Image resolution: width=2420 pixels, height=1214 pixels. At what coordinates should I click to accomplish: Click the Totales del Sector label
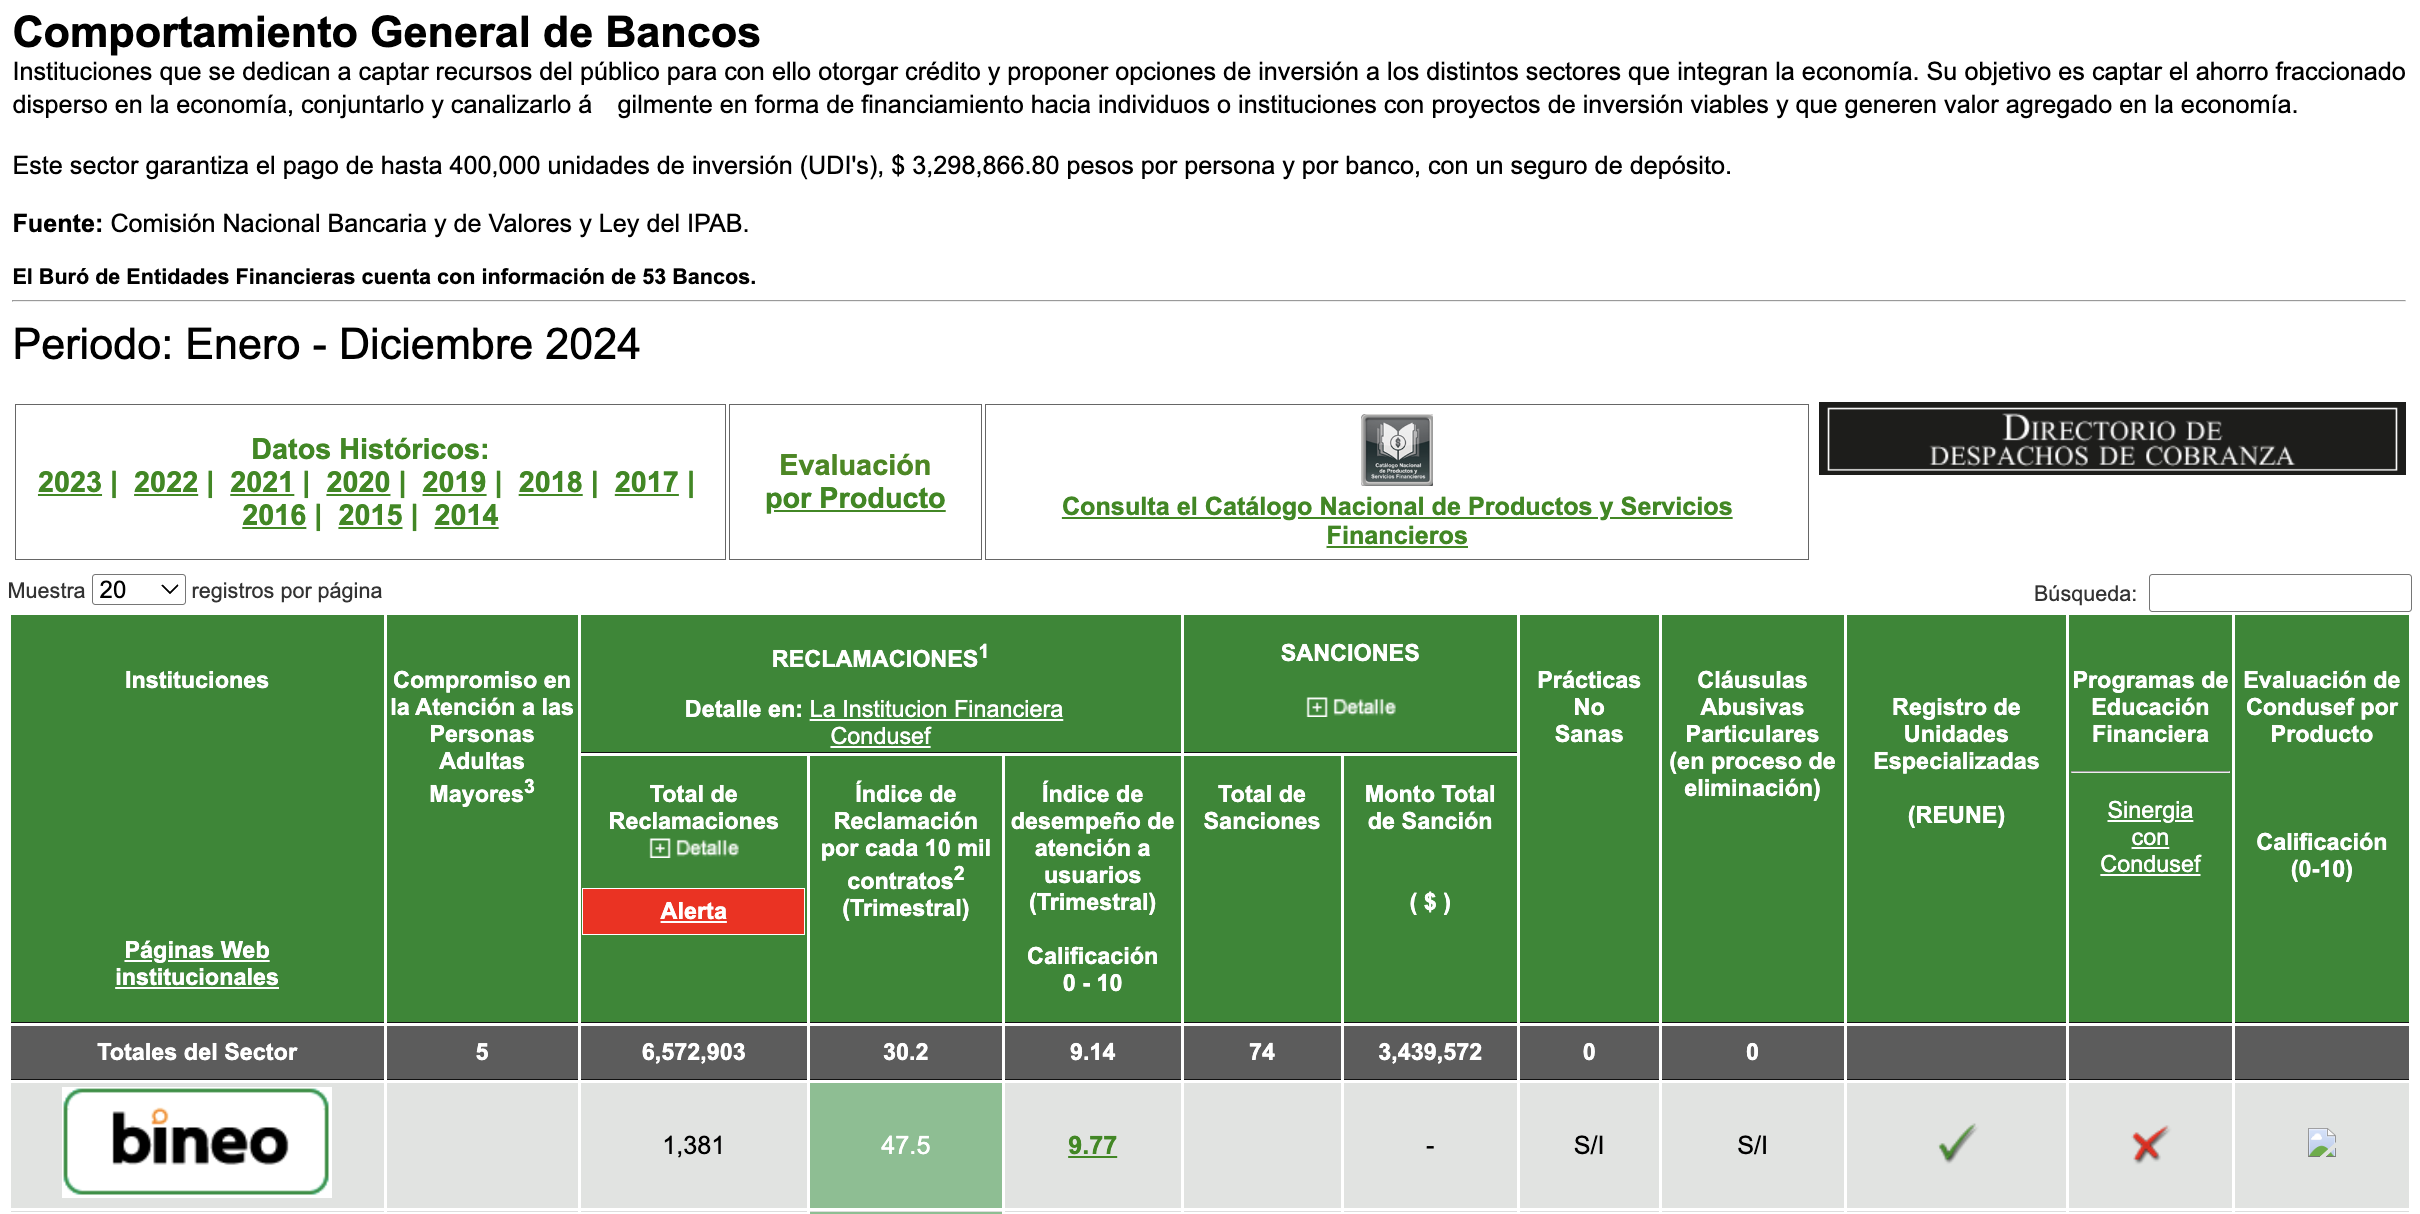click(x=197, y=1052)
